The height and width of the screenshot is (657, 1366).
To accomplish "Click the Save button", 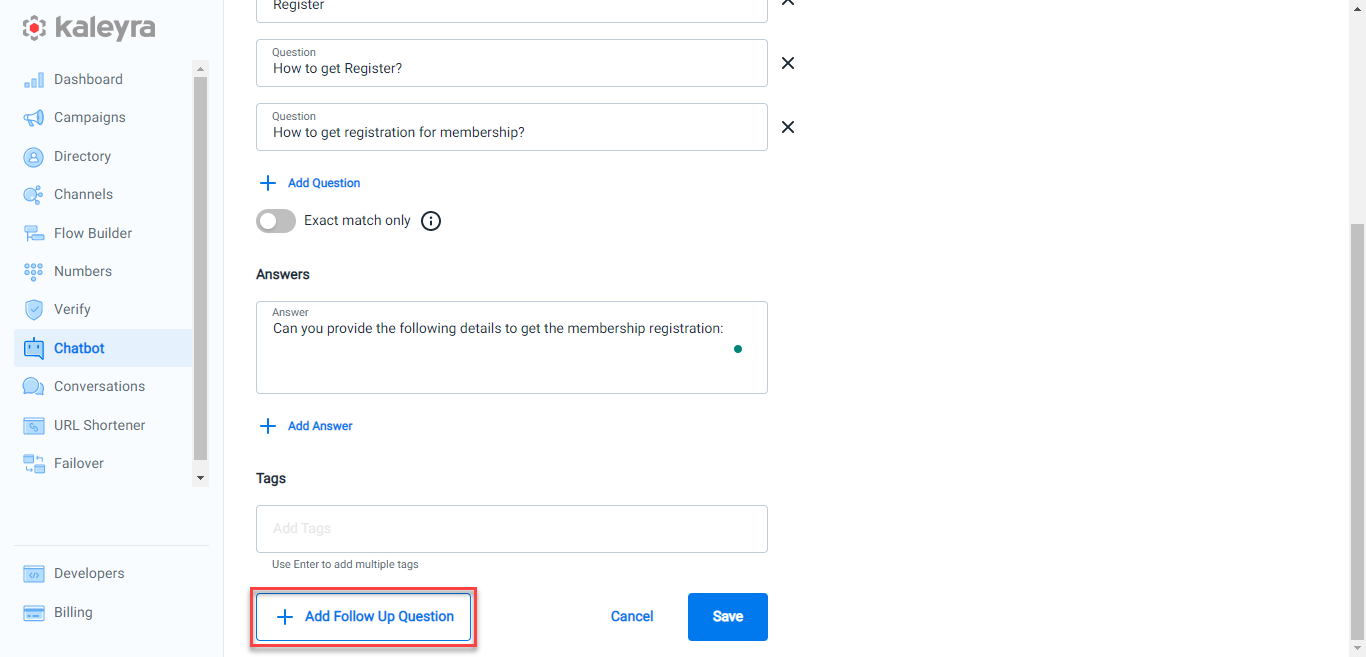I will [728, 617].
